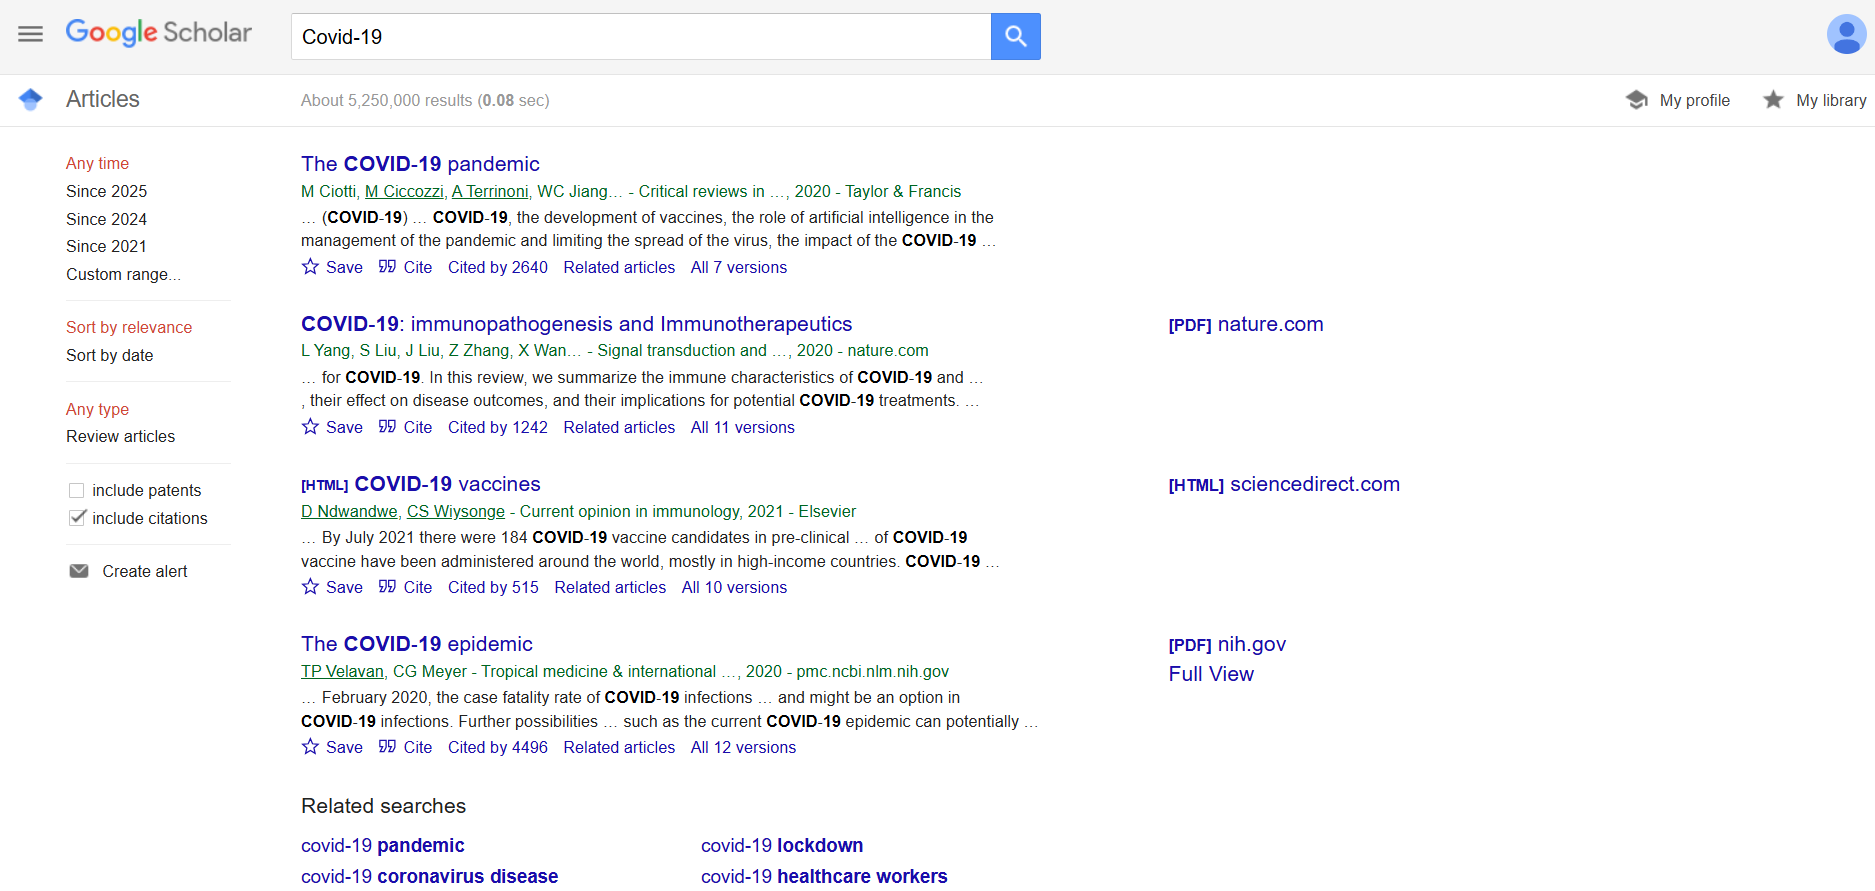Viewport: 1875px width, 891px height.
Task: Click All 7 versions
Action: [x=739, y=267]
